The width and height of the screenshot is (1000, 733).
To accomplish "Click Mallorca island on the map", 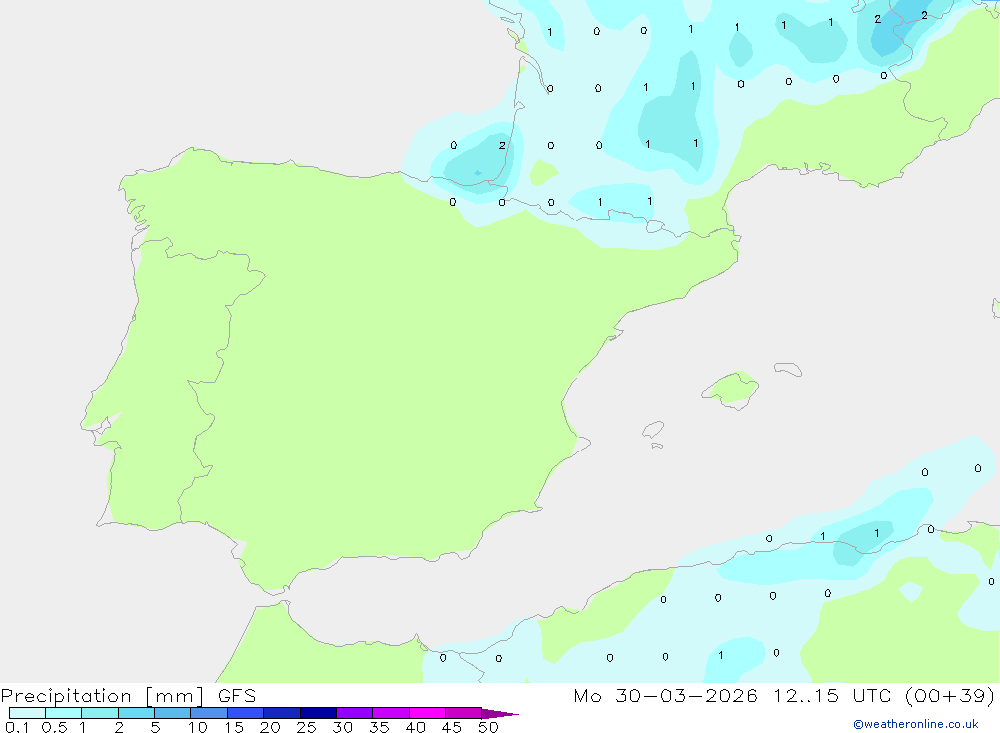I will pos(731,389).
